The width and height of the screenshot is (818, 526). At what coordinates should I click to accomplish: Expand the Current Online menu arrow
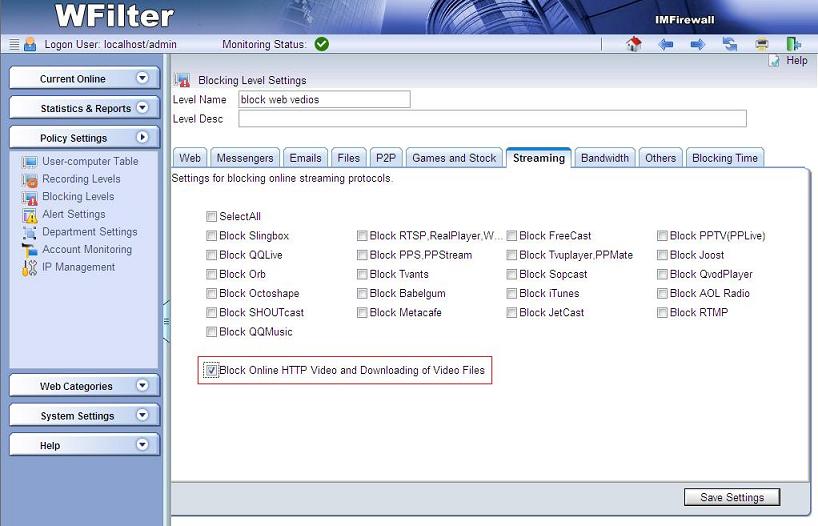142,78
